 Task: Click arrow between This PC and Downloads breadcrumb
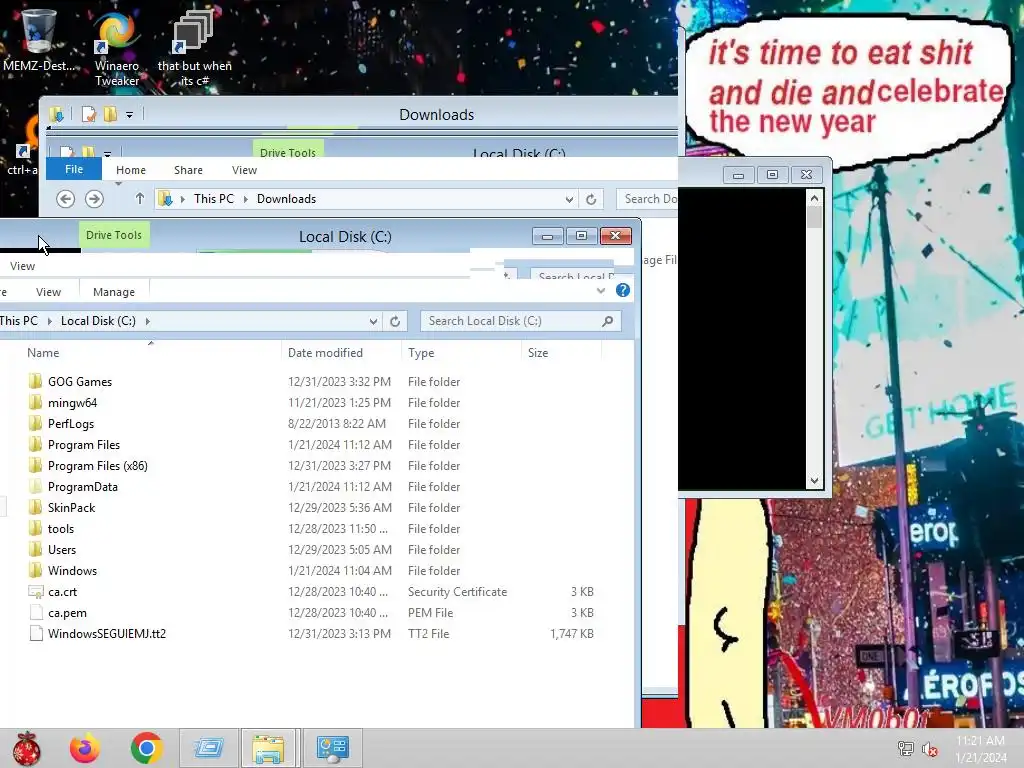[x=246, y=199]
